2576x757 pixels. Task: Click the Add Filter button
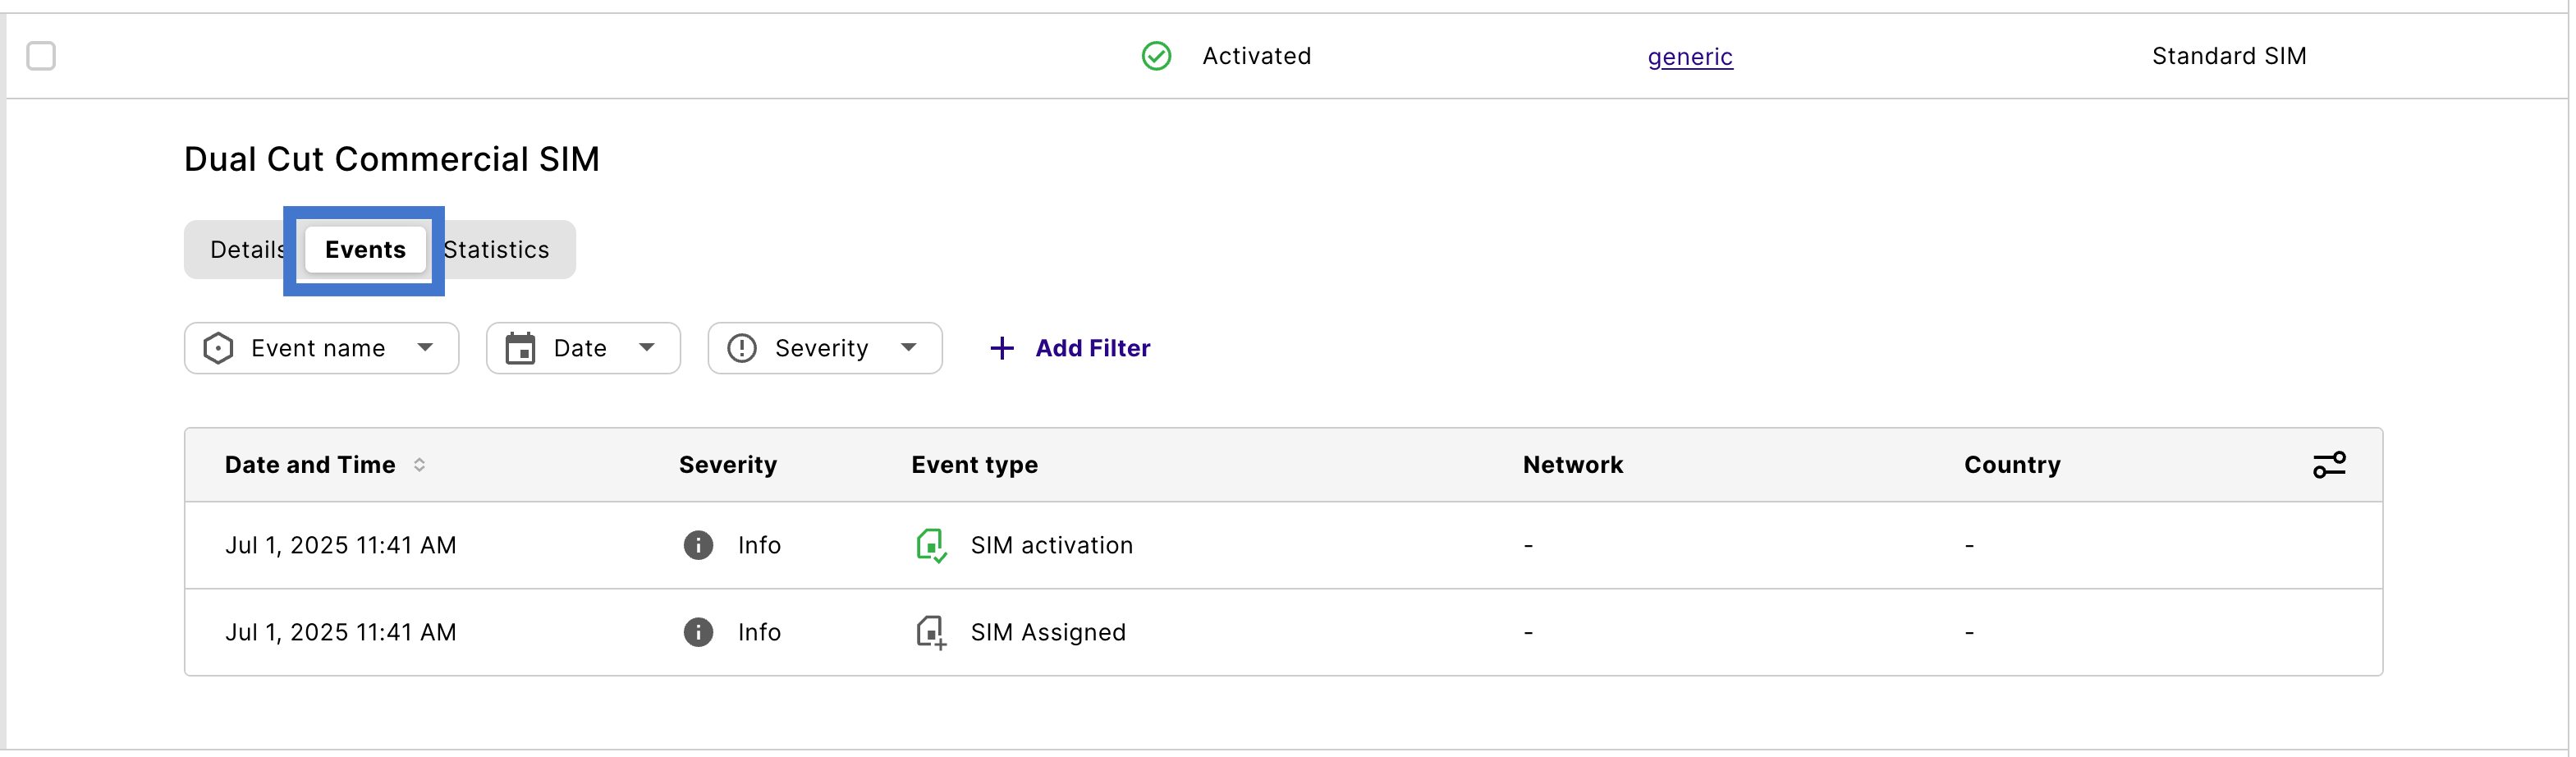(x=1092, y=348)
